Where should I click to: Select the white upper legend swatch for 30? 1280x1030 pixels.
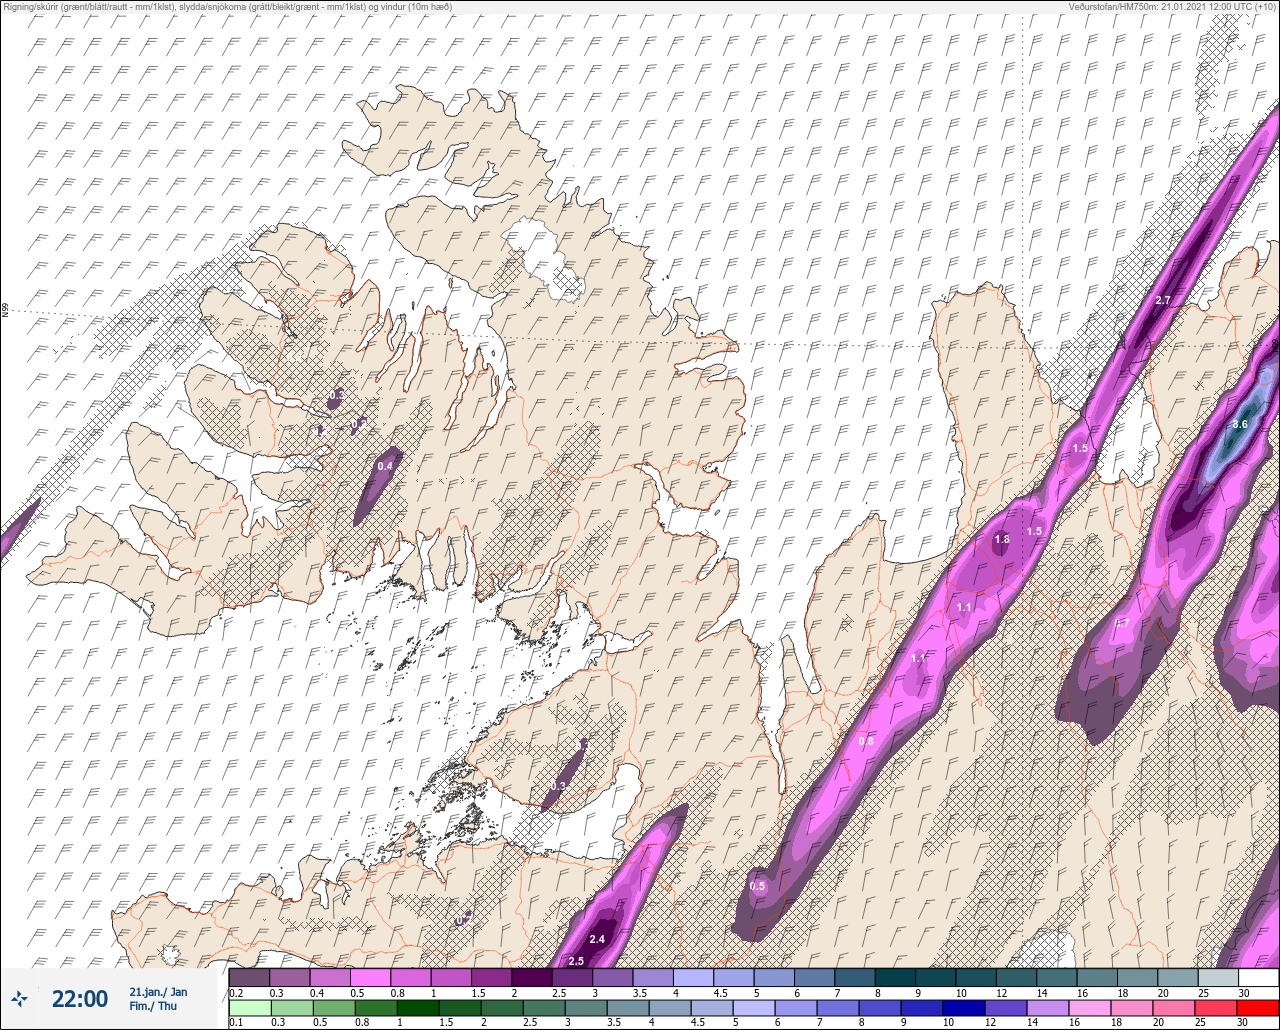point(1259,977)
